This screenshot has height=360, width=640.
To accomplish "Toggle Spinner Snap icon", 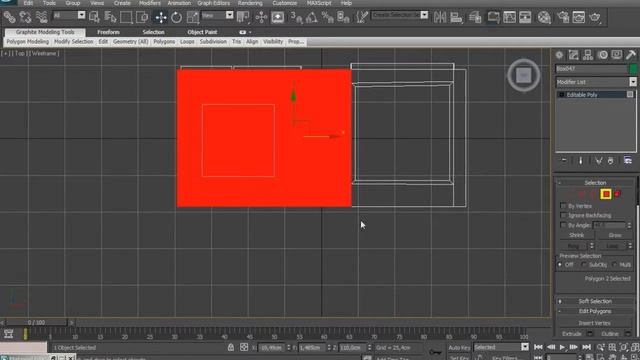I will pos(343,17).
